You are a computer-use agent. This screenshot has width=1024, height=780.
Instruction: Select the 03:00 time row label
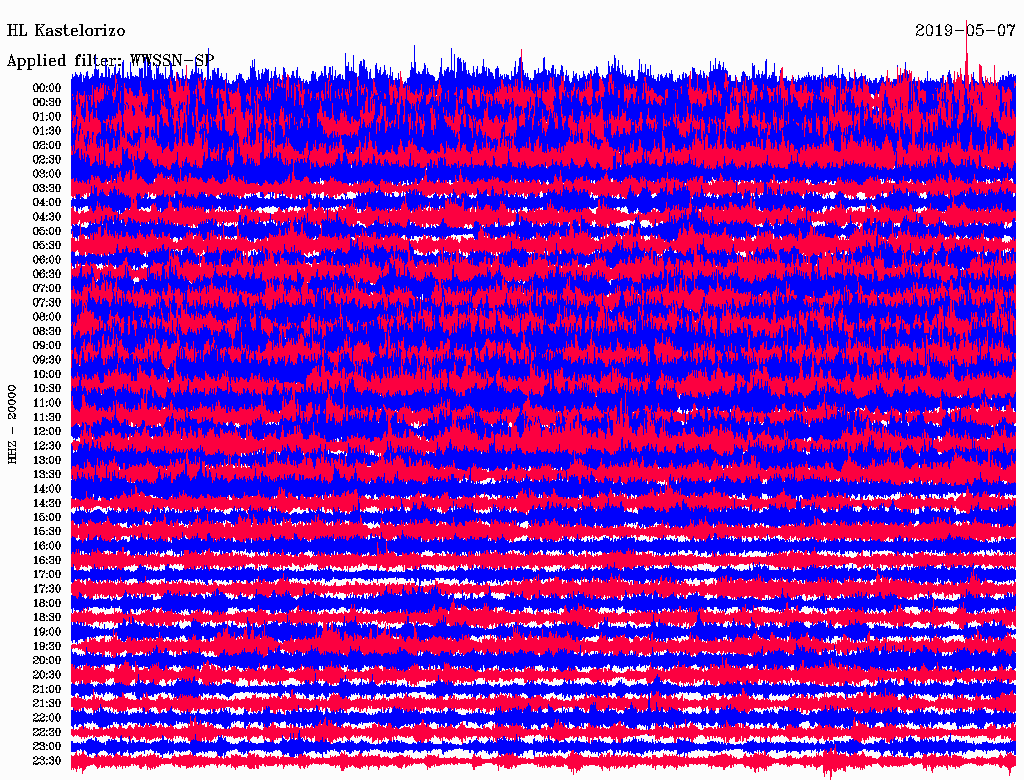[47, 174]
